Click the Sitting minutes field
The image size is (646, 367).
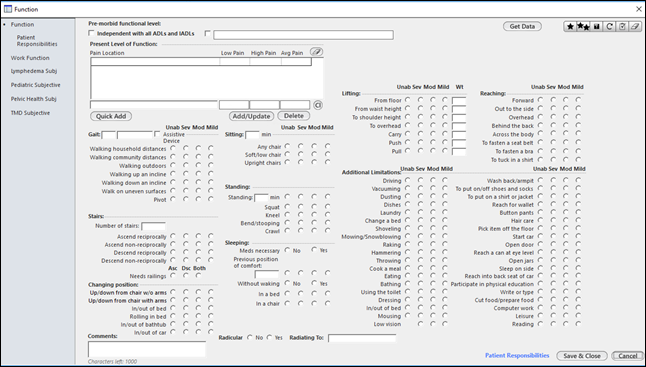(252, 135)
